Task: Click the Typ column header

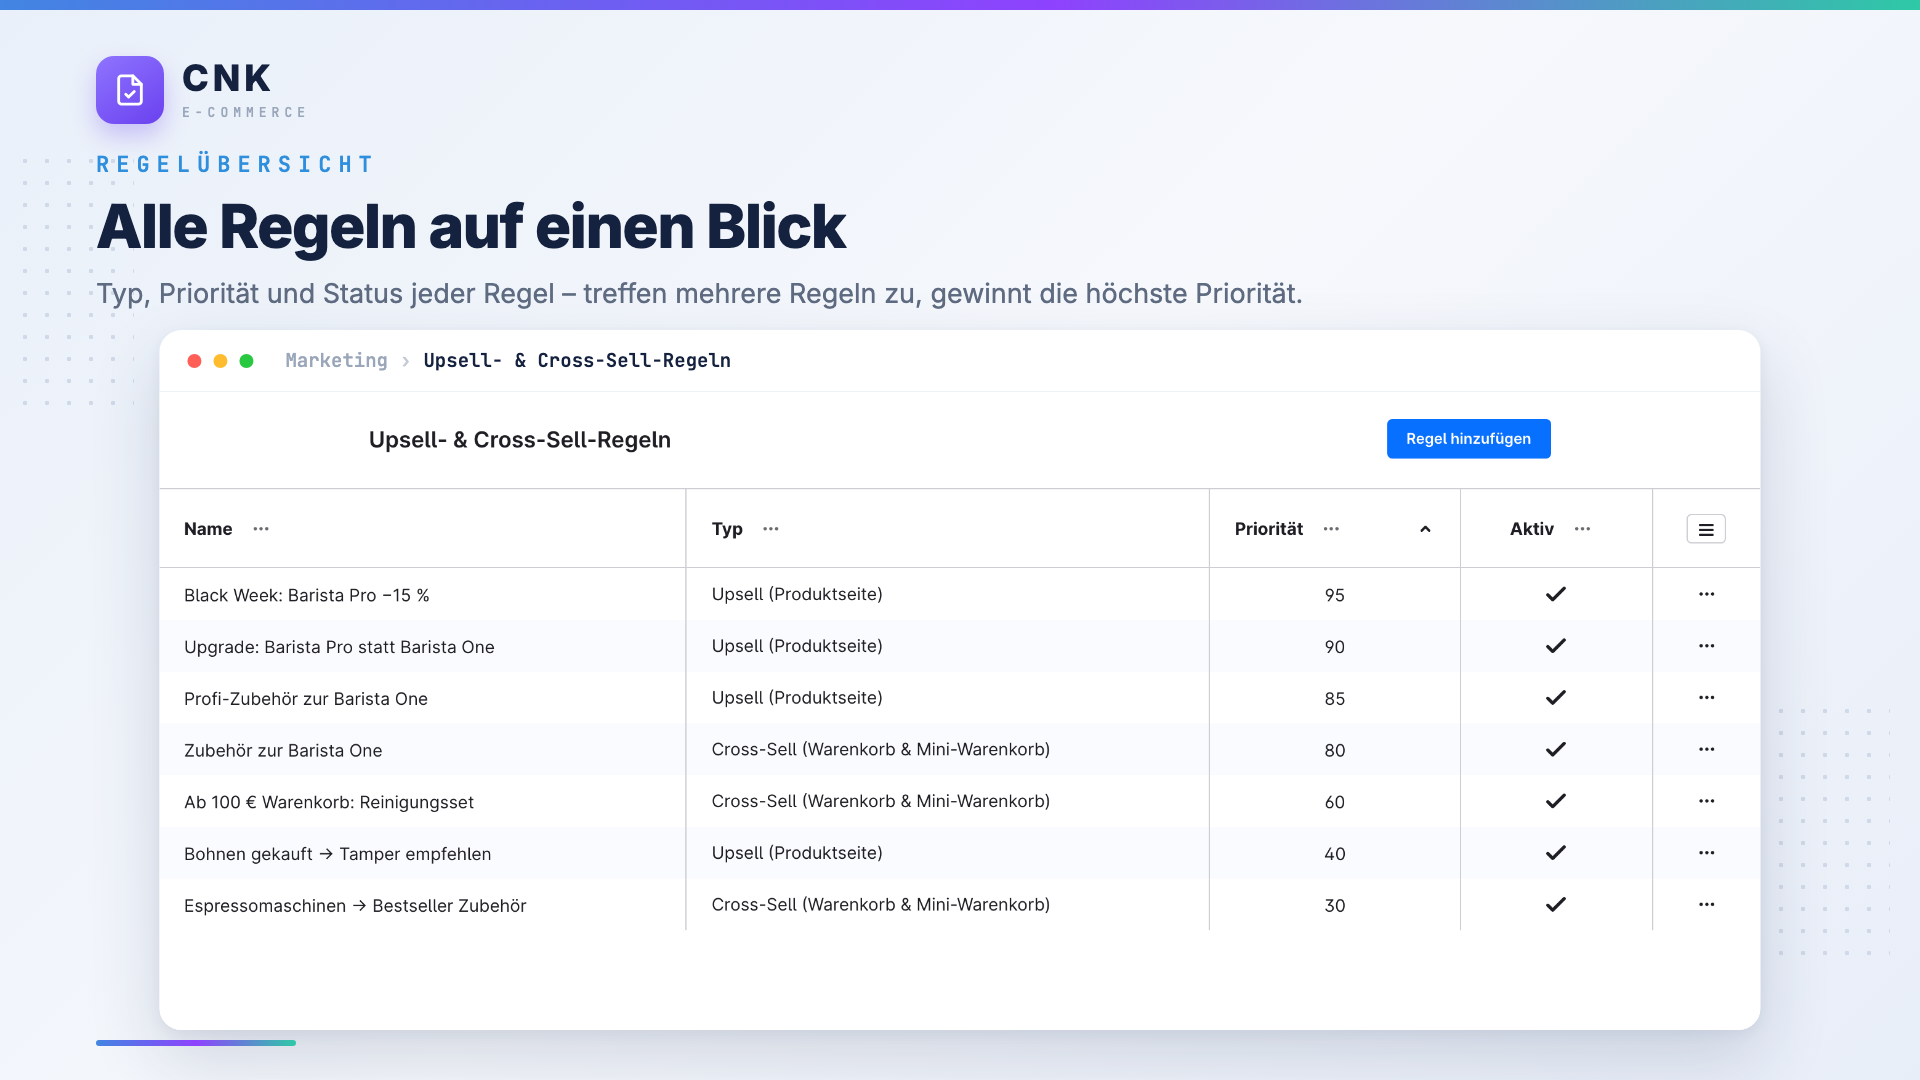Action: pyautogui.click(x=727, y=529)
